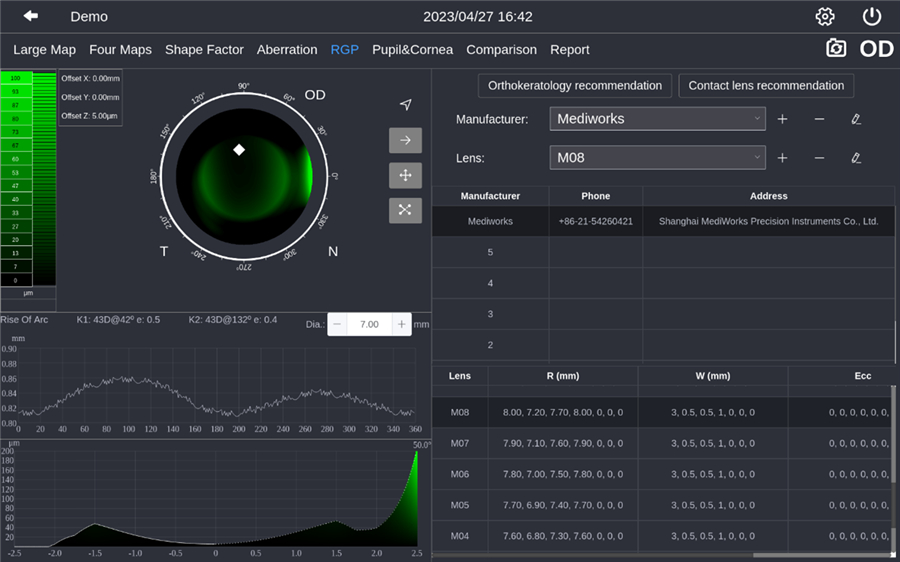Click Orthokeratology recommendation button
The width and height of the screenshot is (900, 562).
pyautogui.click(x=575, y=86)
